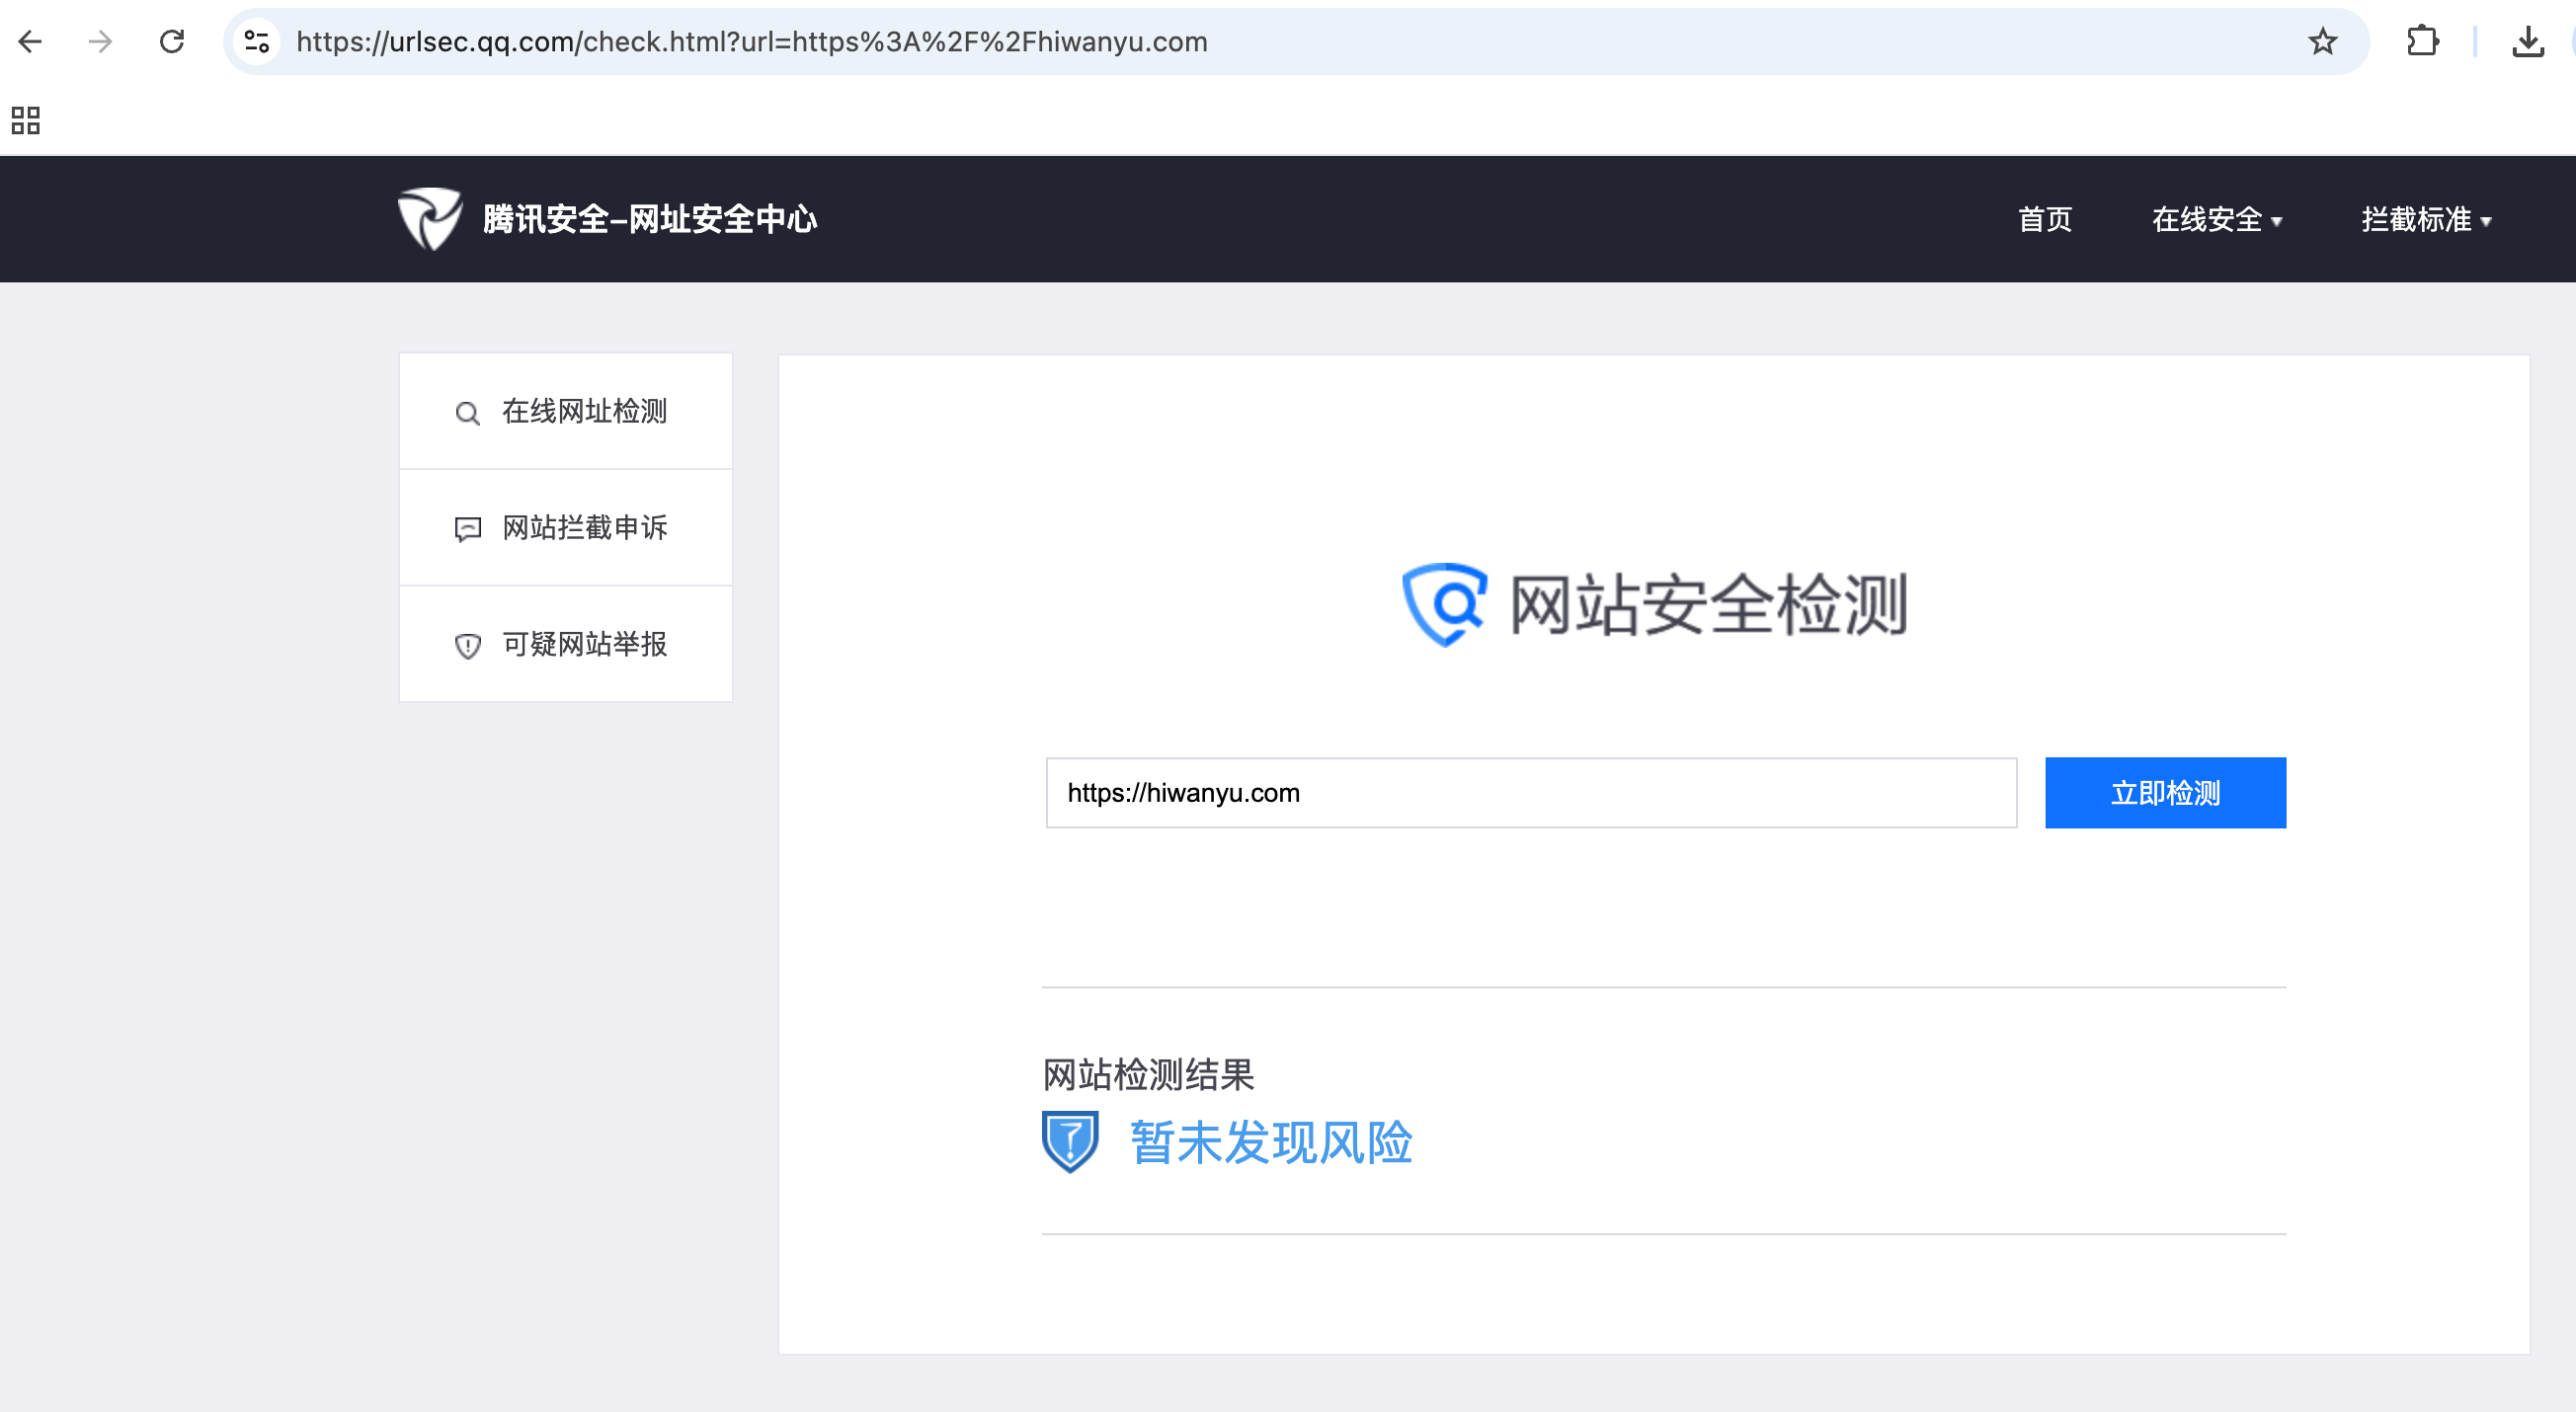Select 在线网址检测 in the sidebar

click(566, 411)
